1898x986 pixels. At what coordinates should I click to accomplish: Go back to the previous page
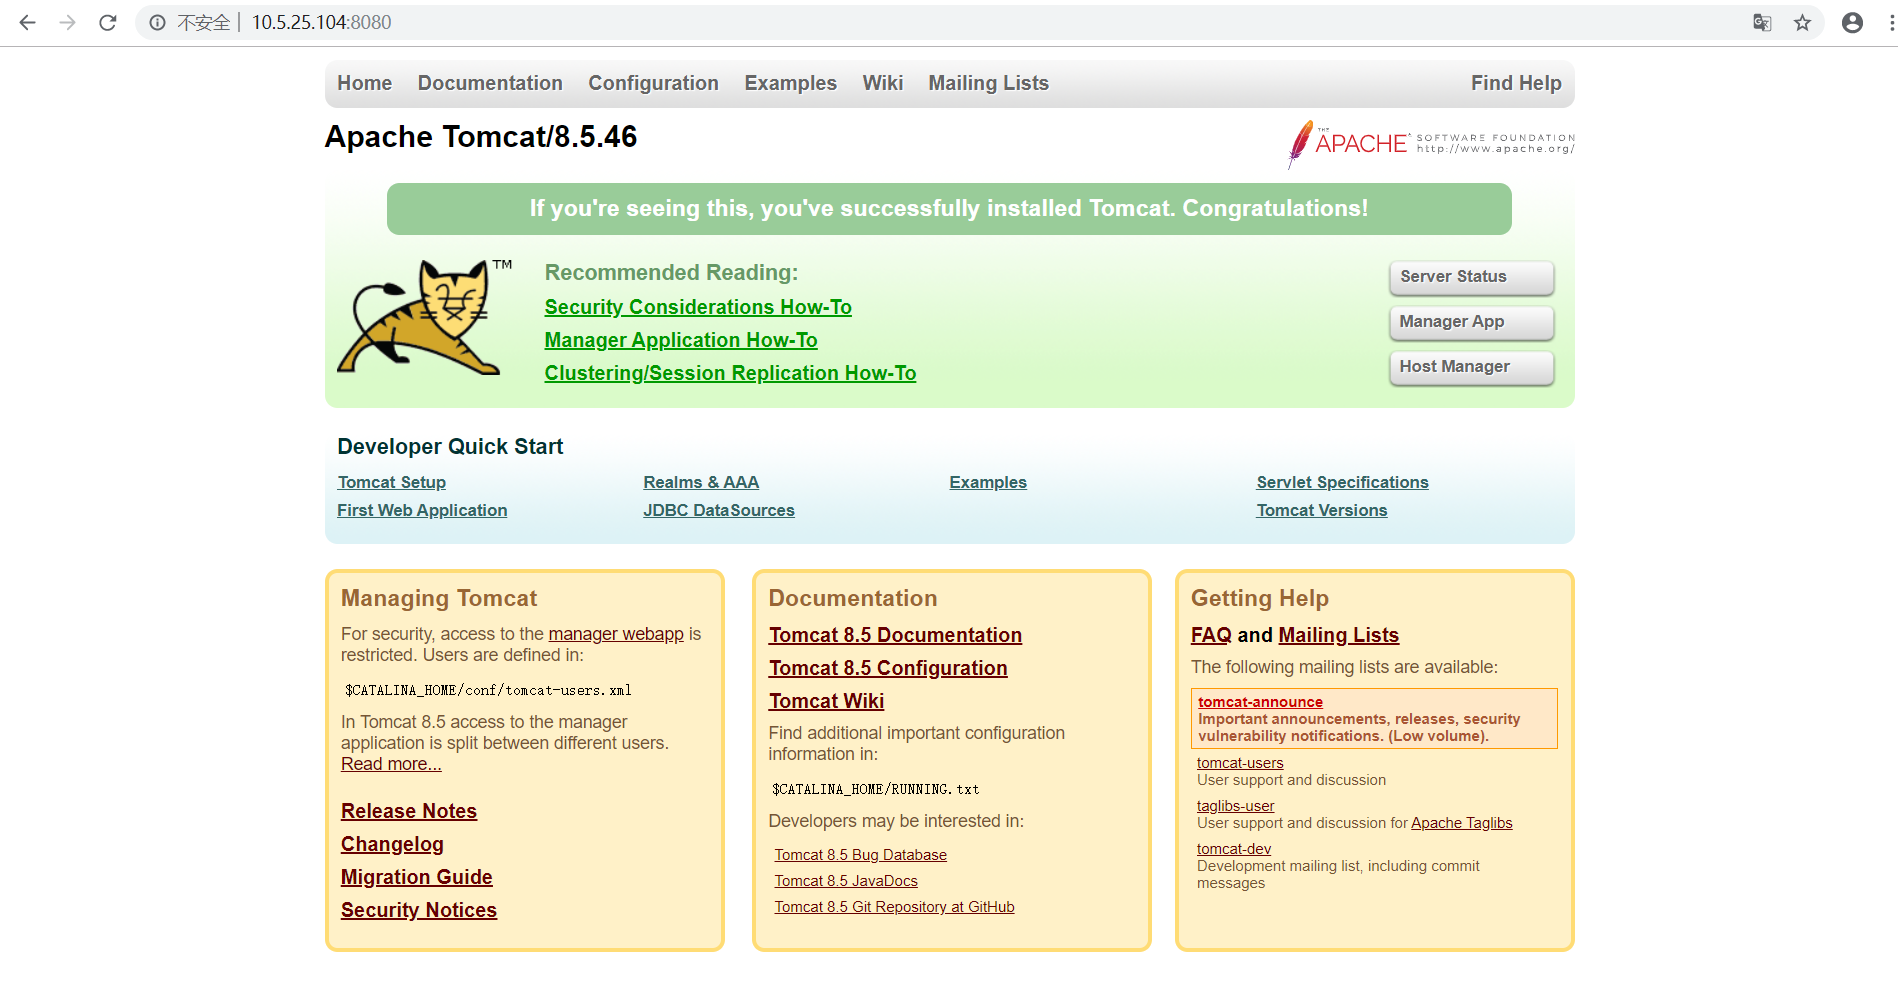tap(27, 22)
